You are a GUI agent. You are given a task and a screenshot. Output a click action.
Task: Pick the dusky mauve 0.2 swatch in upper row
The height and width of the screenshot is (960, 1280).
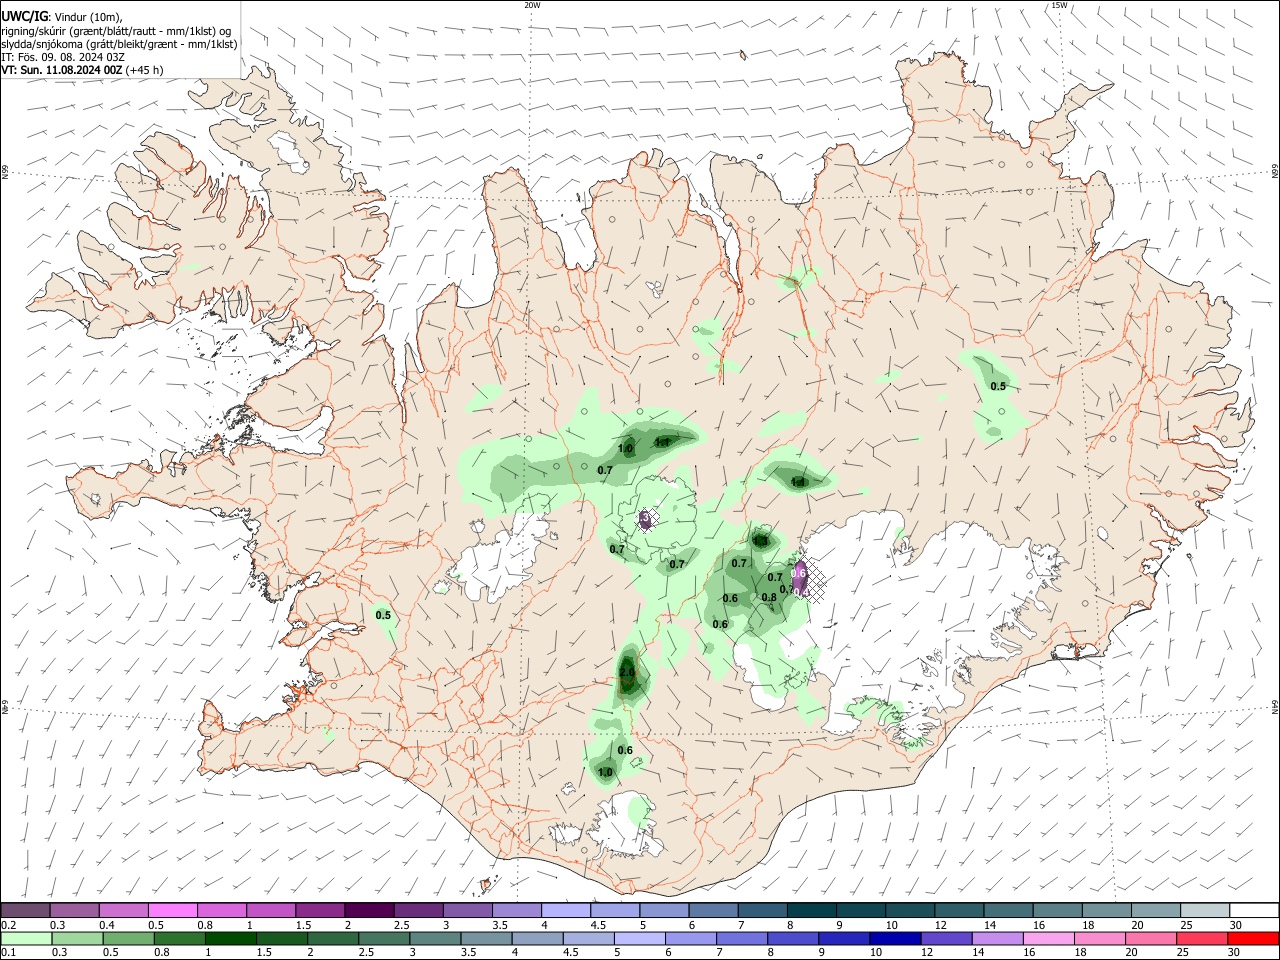(25, 910)
